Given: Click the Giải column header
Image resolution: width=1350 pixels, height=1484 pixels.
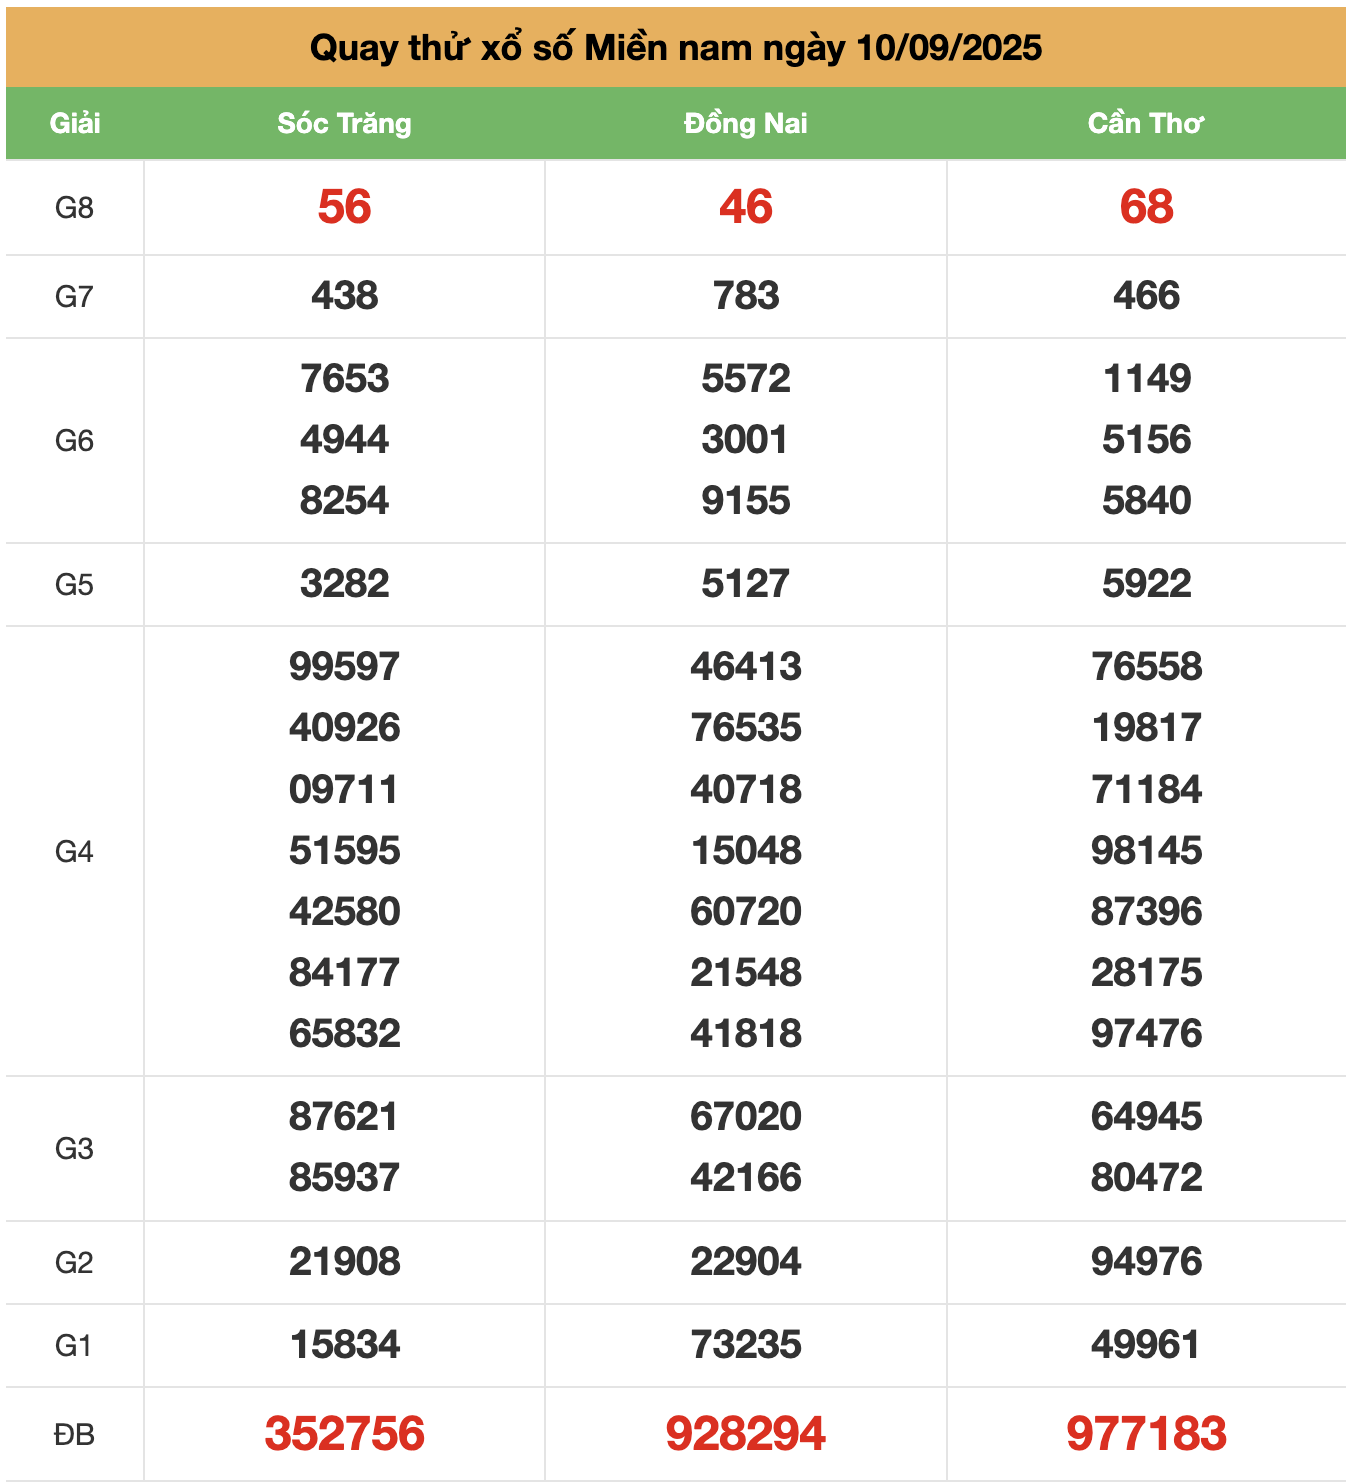Looking at the screenshot, I should coord(75,123).
